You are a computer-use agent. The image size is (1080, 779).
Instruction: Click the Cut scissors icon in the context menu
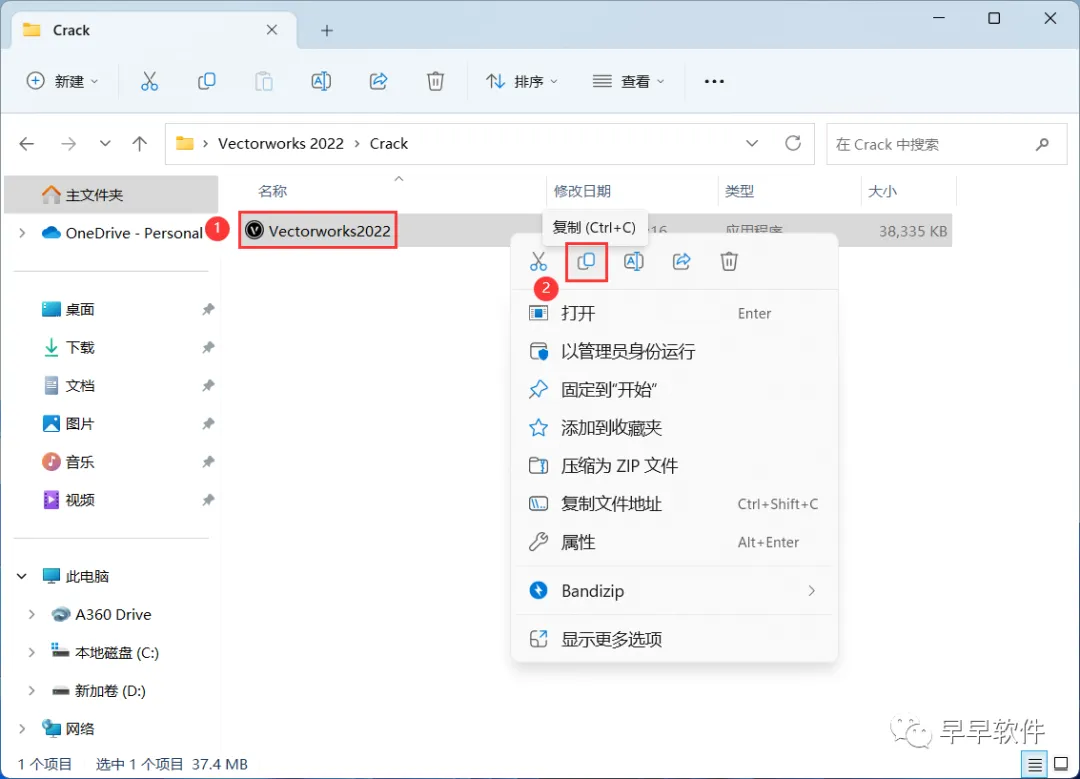(x=538, y=262)
